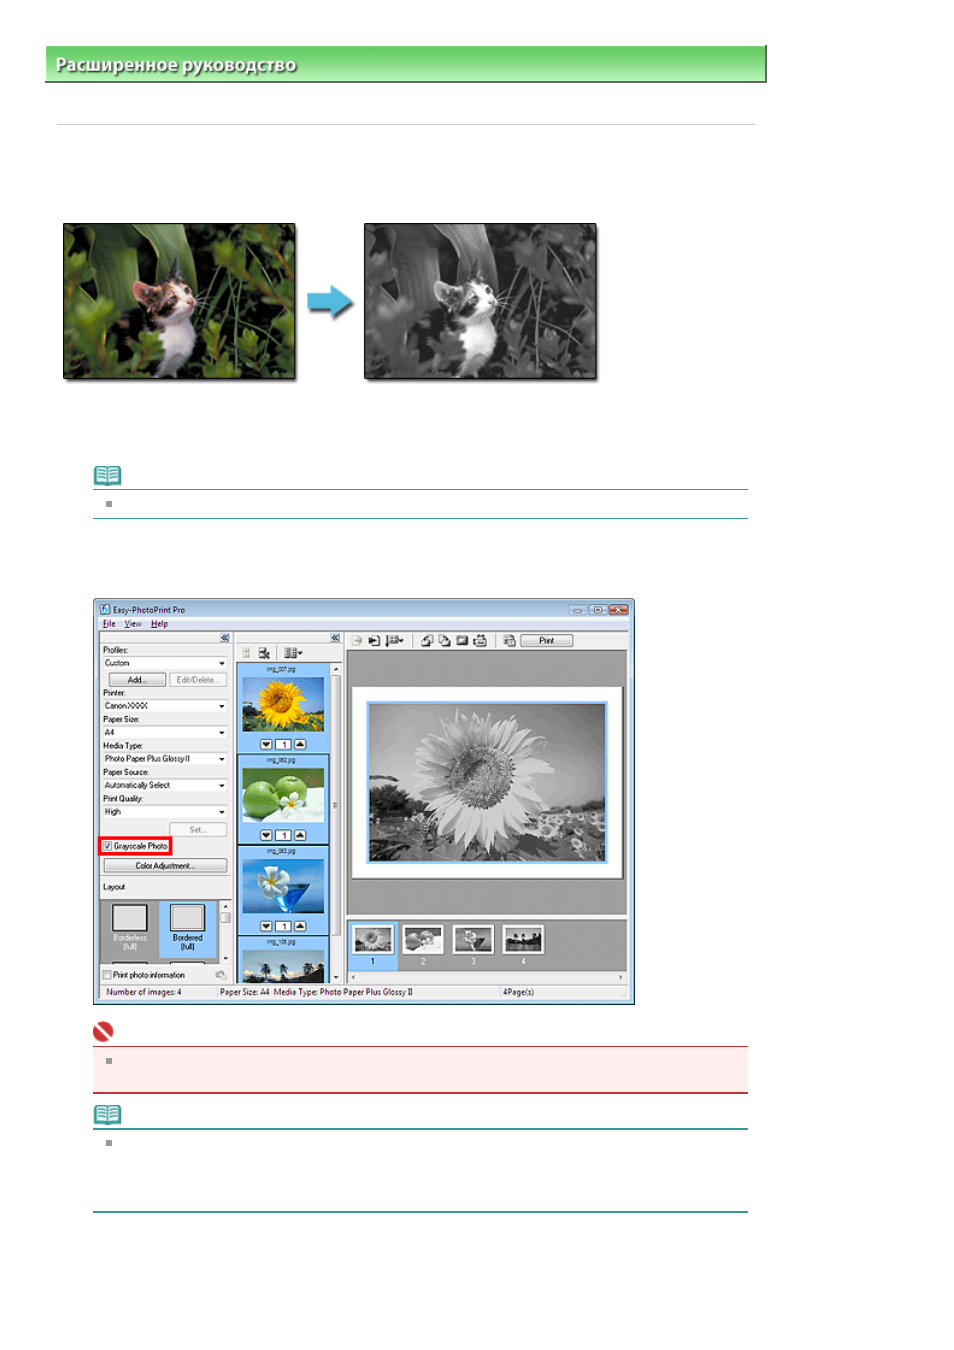Select page 4 thumbnail in the page strip
Screen dimensions: 954x1350
tap(523, 940)
